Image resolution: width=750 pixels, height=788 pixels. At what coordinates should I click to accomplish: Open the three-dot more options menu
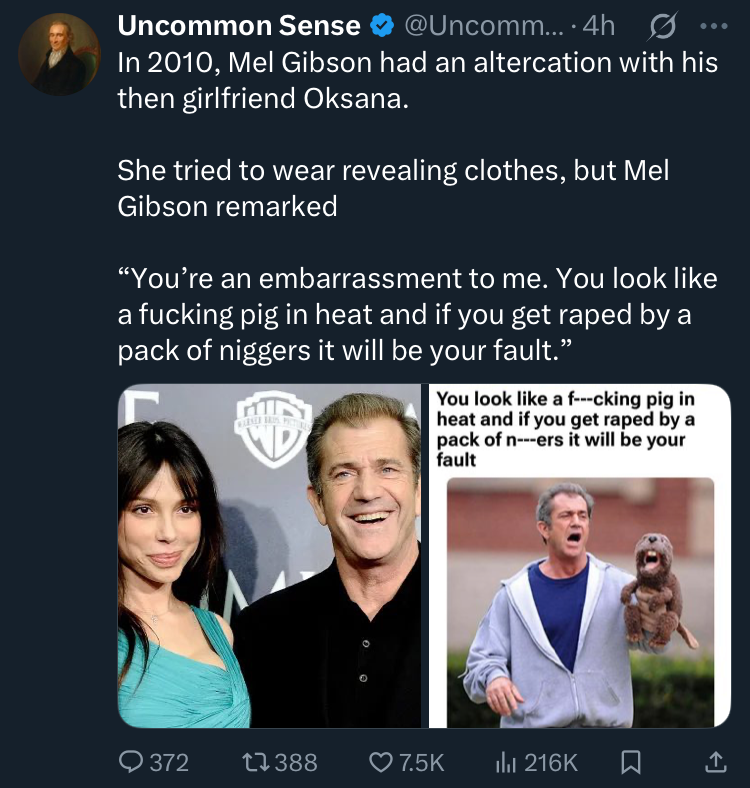[713, 26]
